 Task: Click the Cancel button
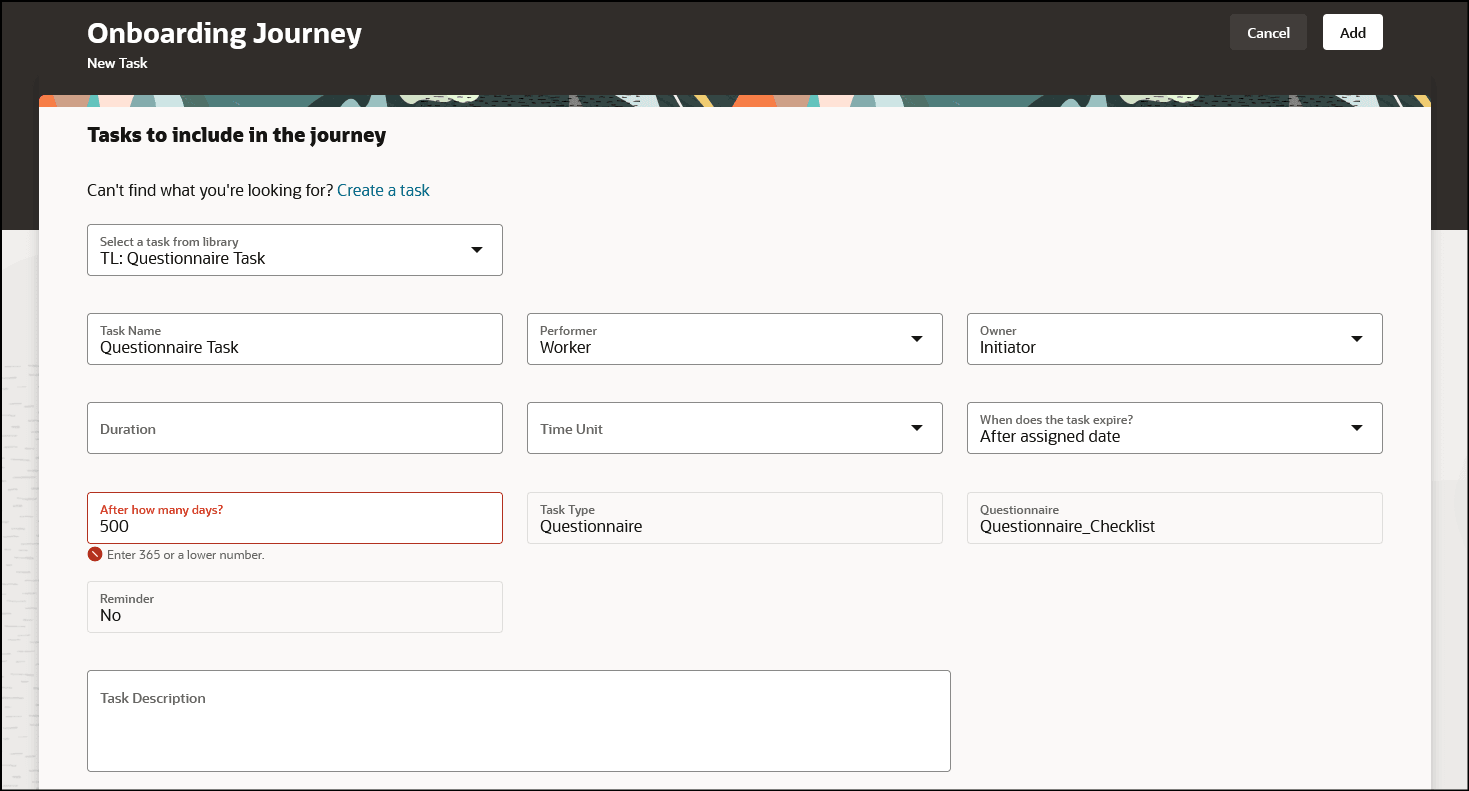1268,32
